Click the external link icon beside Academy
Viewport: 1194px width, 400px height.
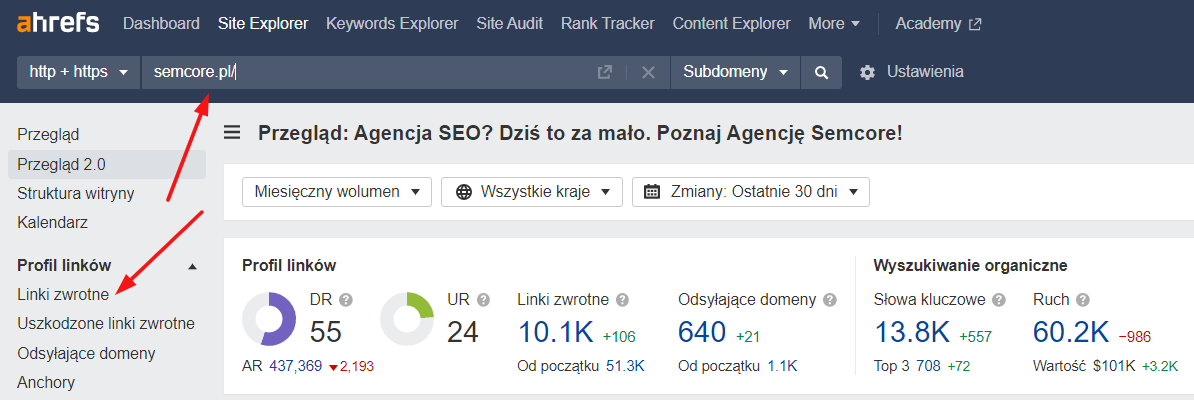(x=975, y=24)
